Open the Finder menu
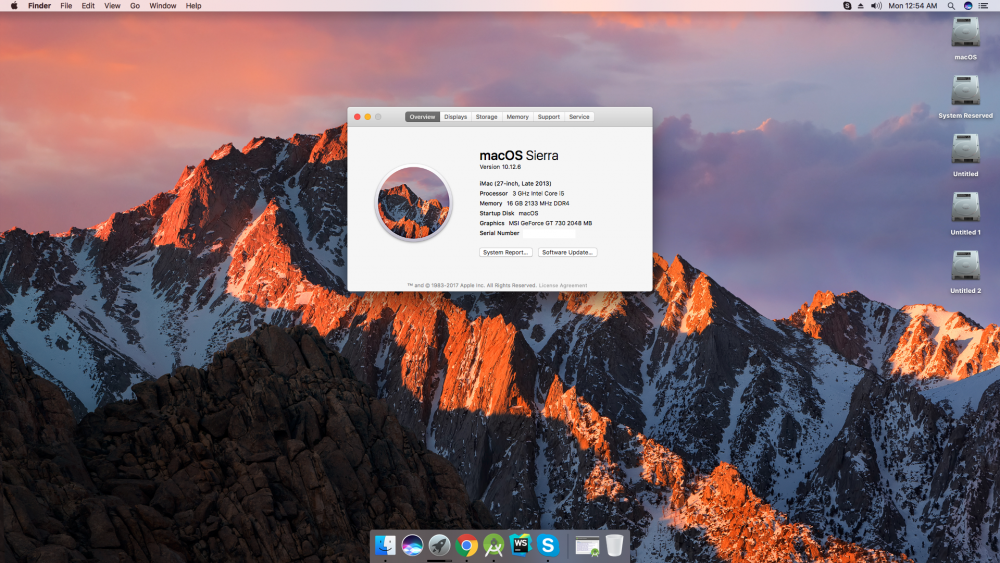 point(40,6)
